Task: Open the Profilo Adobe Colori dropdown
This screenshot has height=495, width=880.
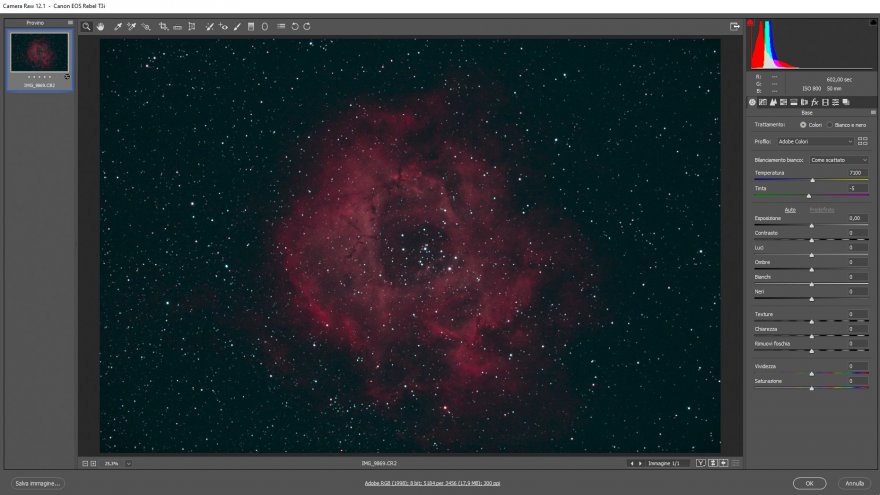Action: point(815,142)
